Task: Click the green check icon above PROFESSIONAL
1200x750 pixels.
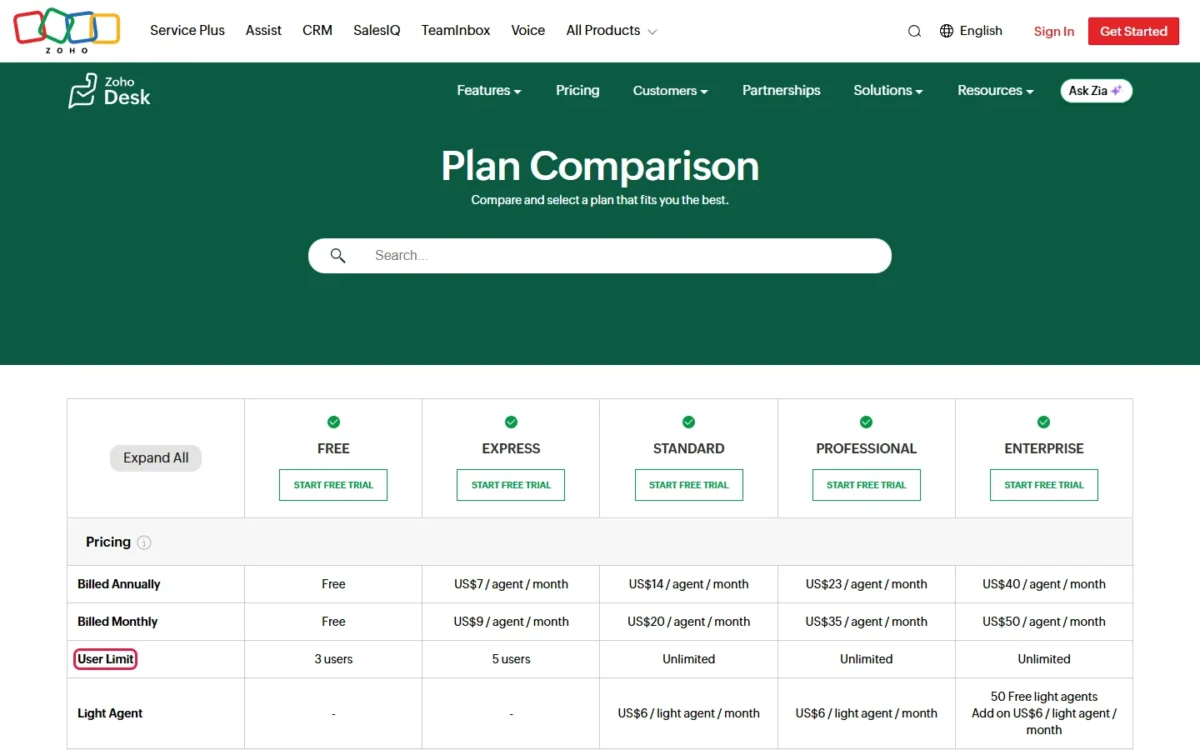Action: coord(866,422)
